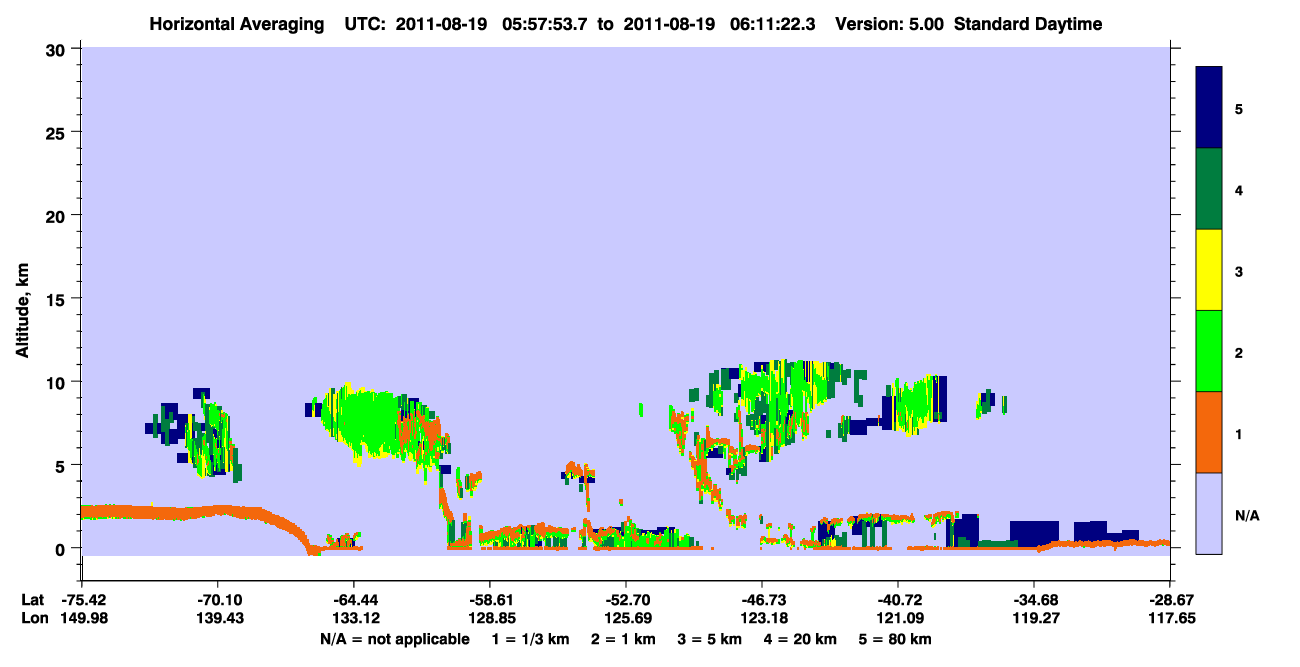Screen dimensions: 1300x667
Task: Click the colorbar label '2'
Action: [1239, 353]
